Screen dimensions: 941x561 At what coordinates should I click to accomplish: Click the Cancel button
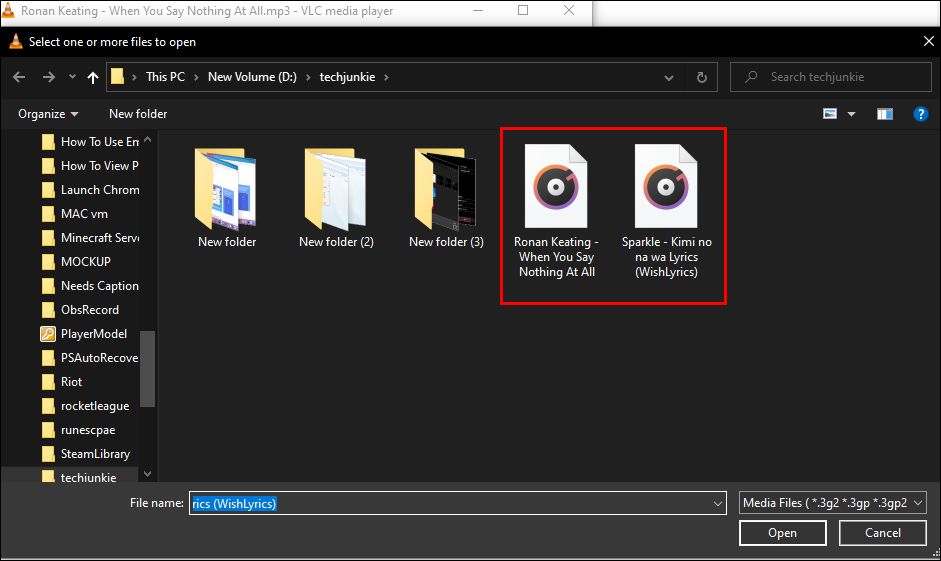click(x=883, y=533)
